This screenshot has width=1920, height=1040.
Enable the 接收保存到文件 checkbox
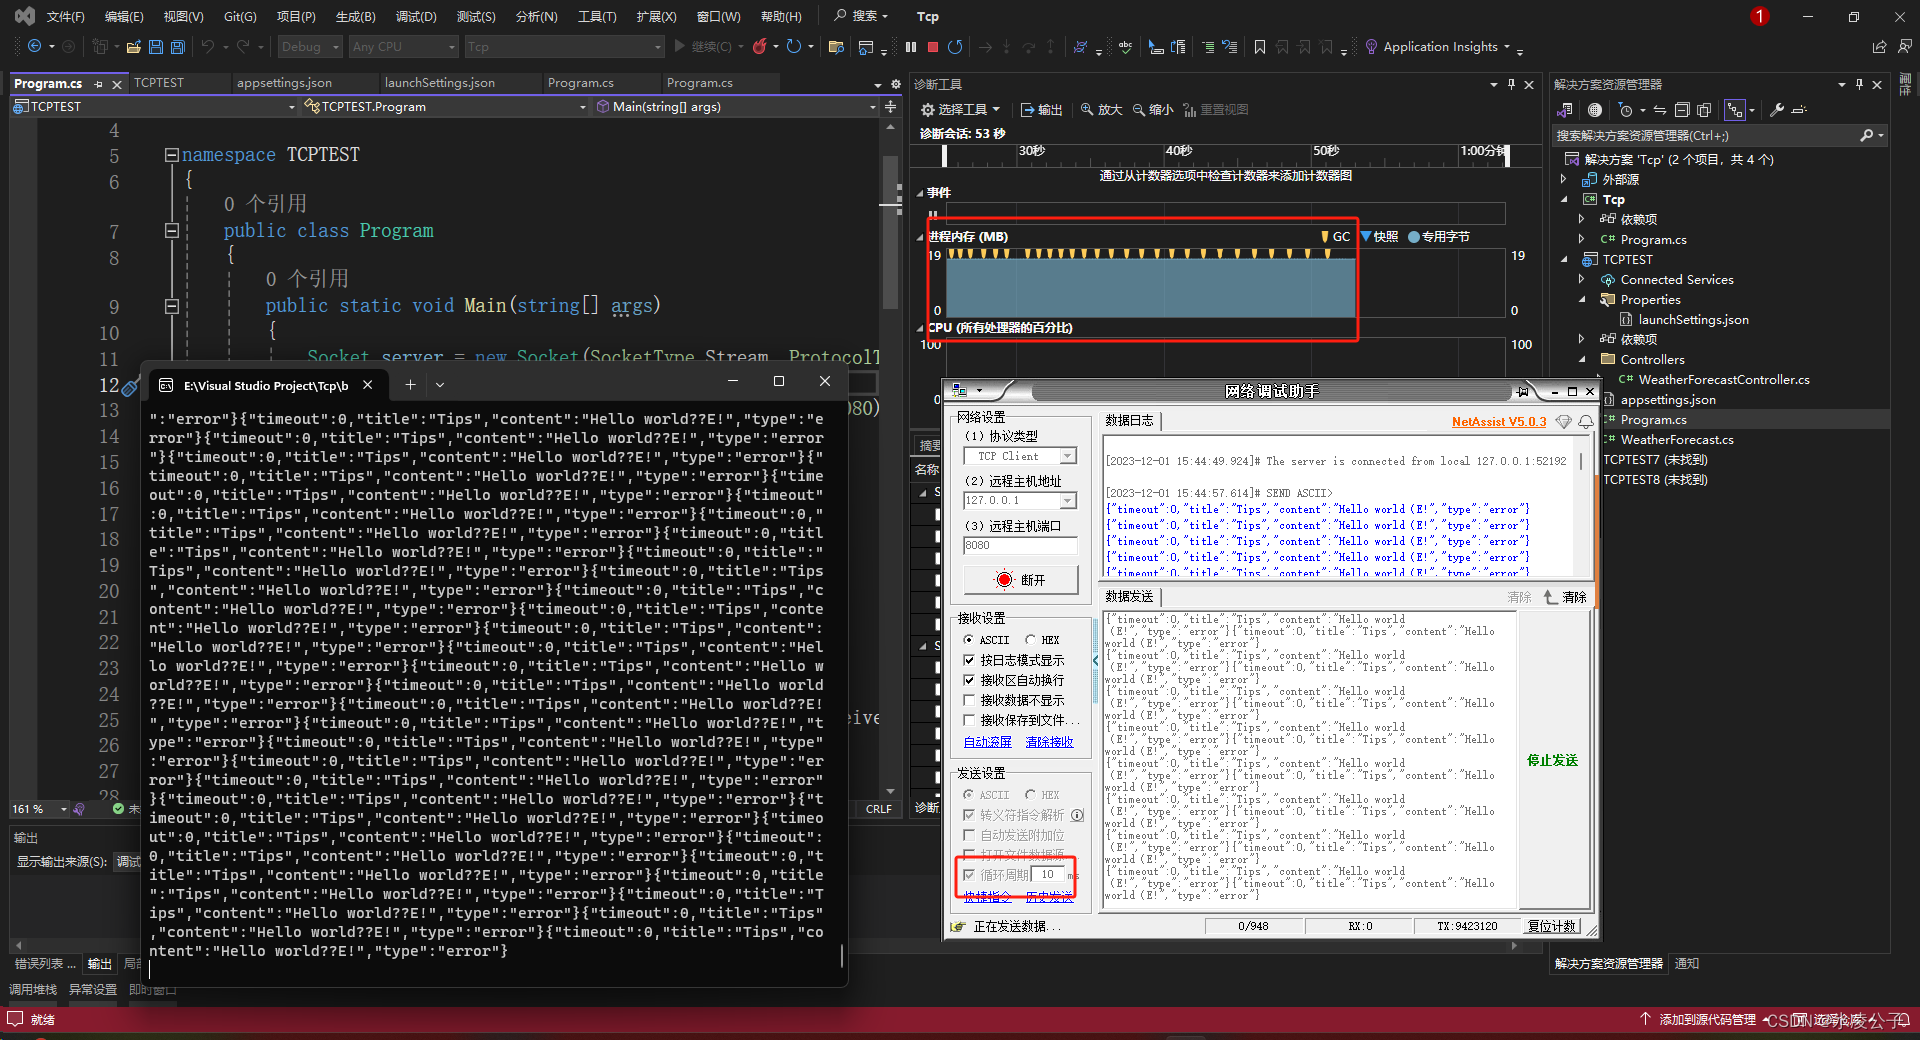tap(969, 720)
